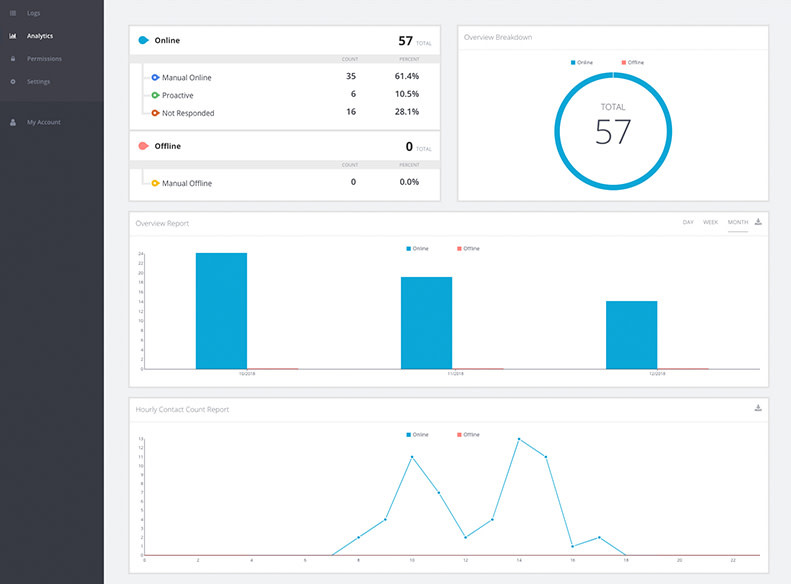
Task: Click the 10/2018 Online bar
Action: [221, 311]
